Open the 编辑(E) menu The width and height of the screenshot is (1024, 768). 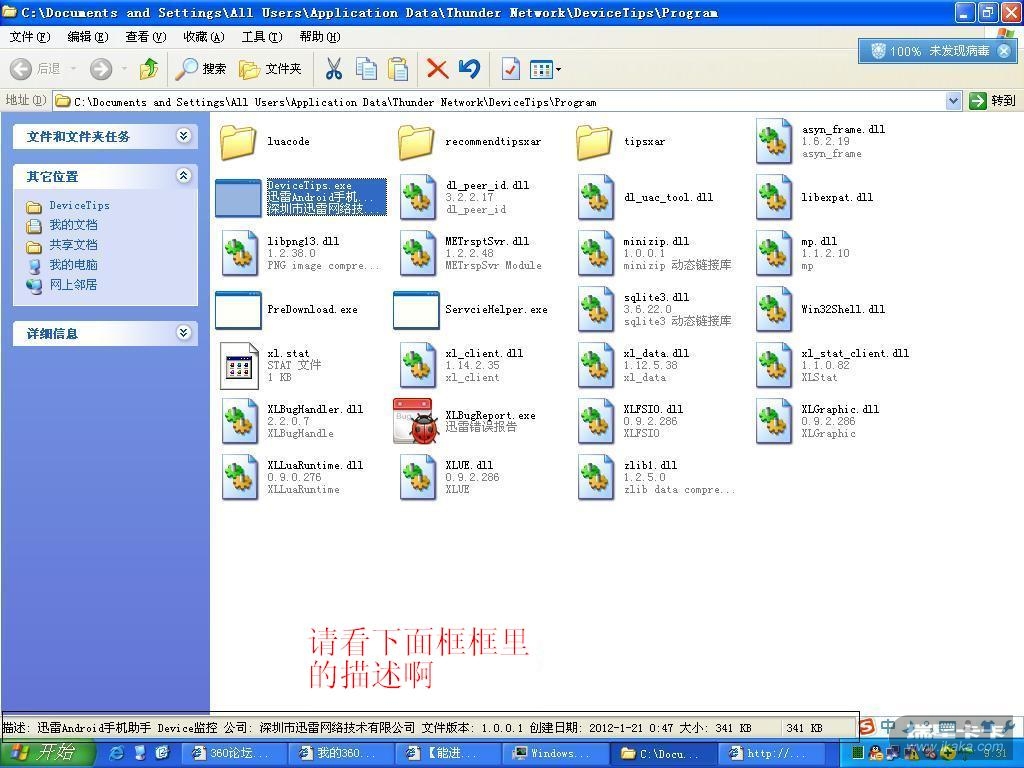click(x=88, y=37)
